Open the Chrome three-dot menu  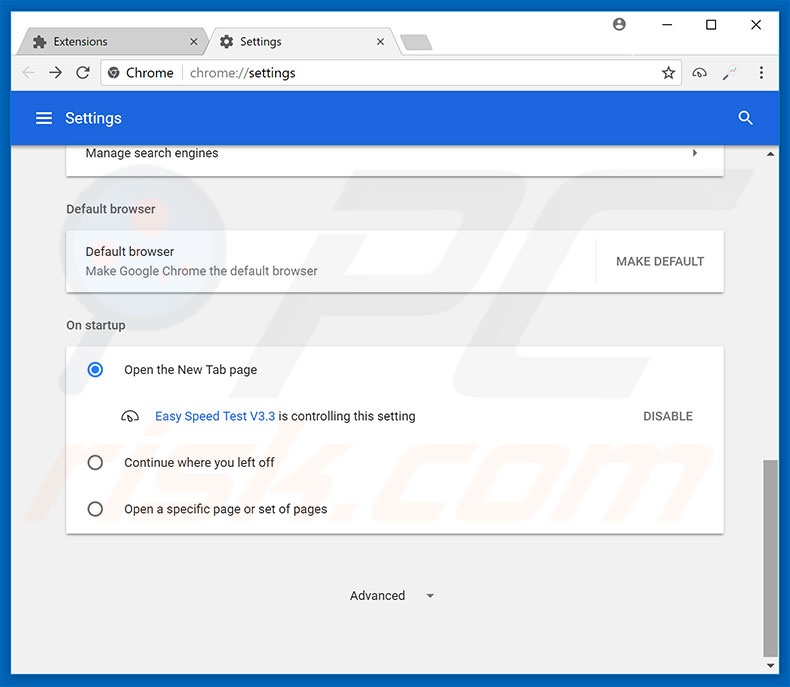tap(761, 73)
